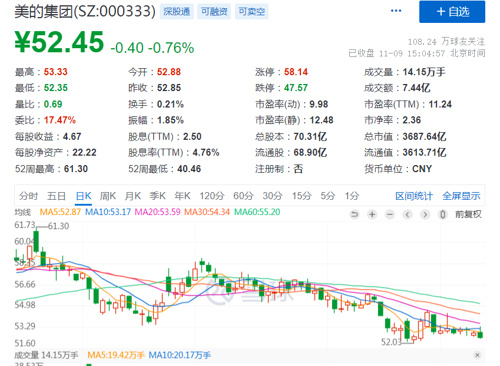The height and width of the screenshot is (366, 500).
Task: Click the volume MA5:19.42万手 label
Action: click(116, 355)
